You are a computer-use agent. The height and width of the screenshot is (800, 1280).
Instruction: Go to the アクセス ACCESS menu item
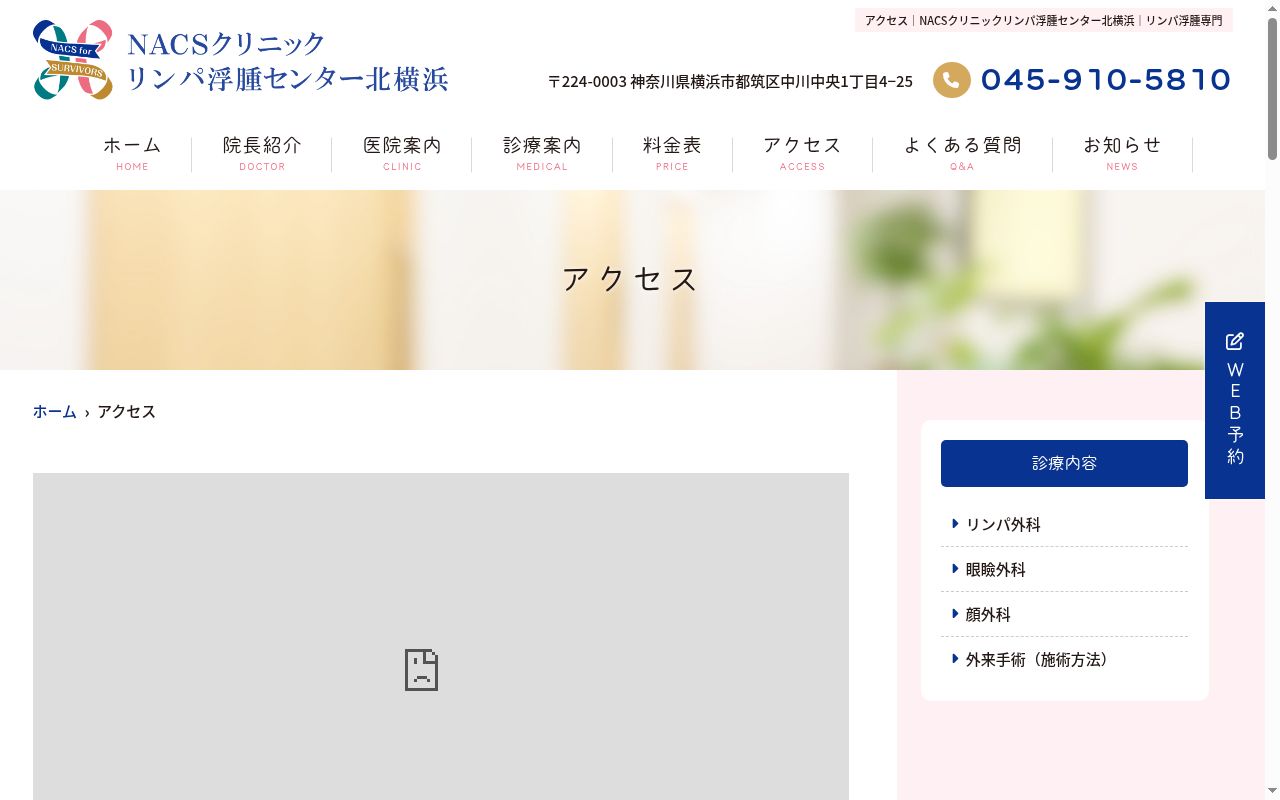tap(802, 153)
